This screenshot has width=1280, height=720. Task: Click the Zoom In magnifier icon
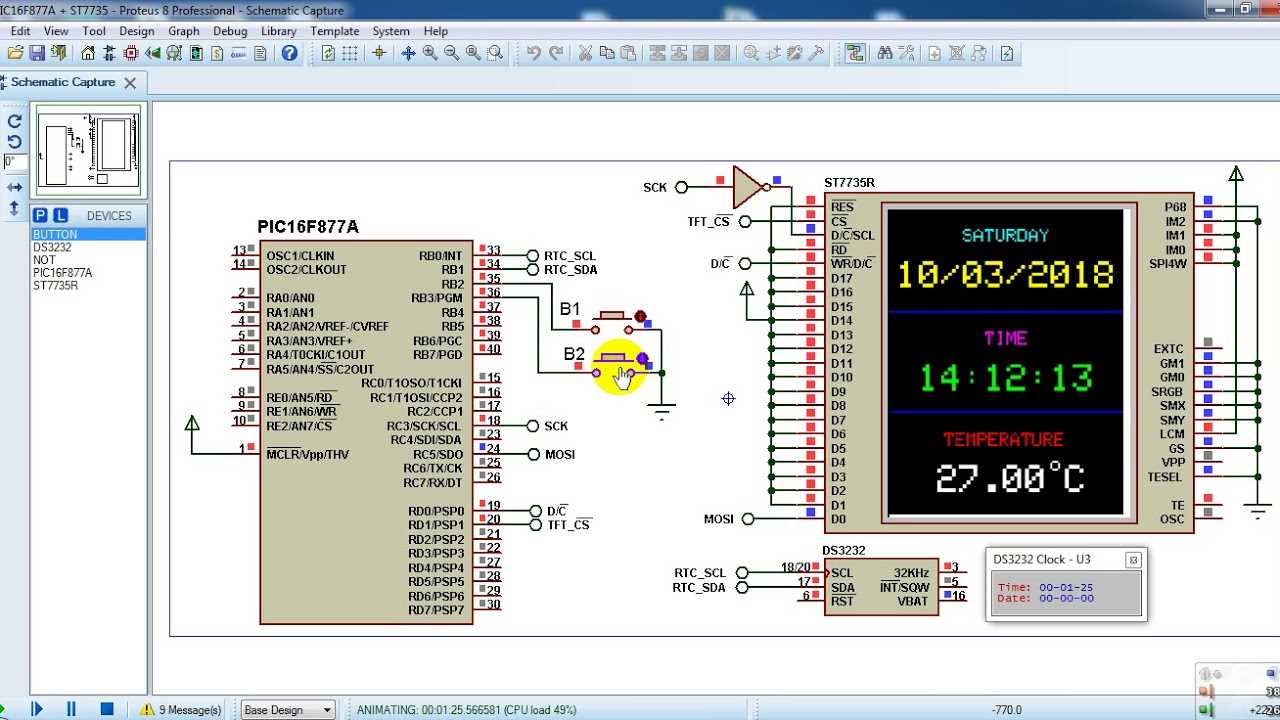(x=430, y=53)
